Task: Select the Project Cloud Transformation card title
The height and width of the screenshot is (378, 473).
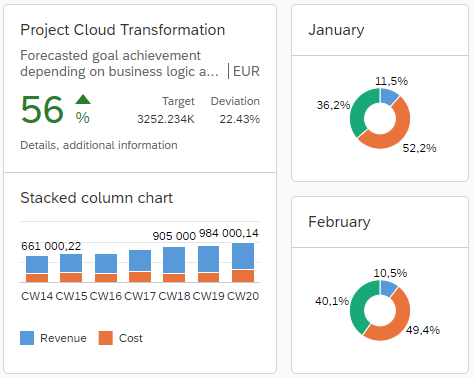Action: 123,30
